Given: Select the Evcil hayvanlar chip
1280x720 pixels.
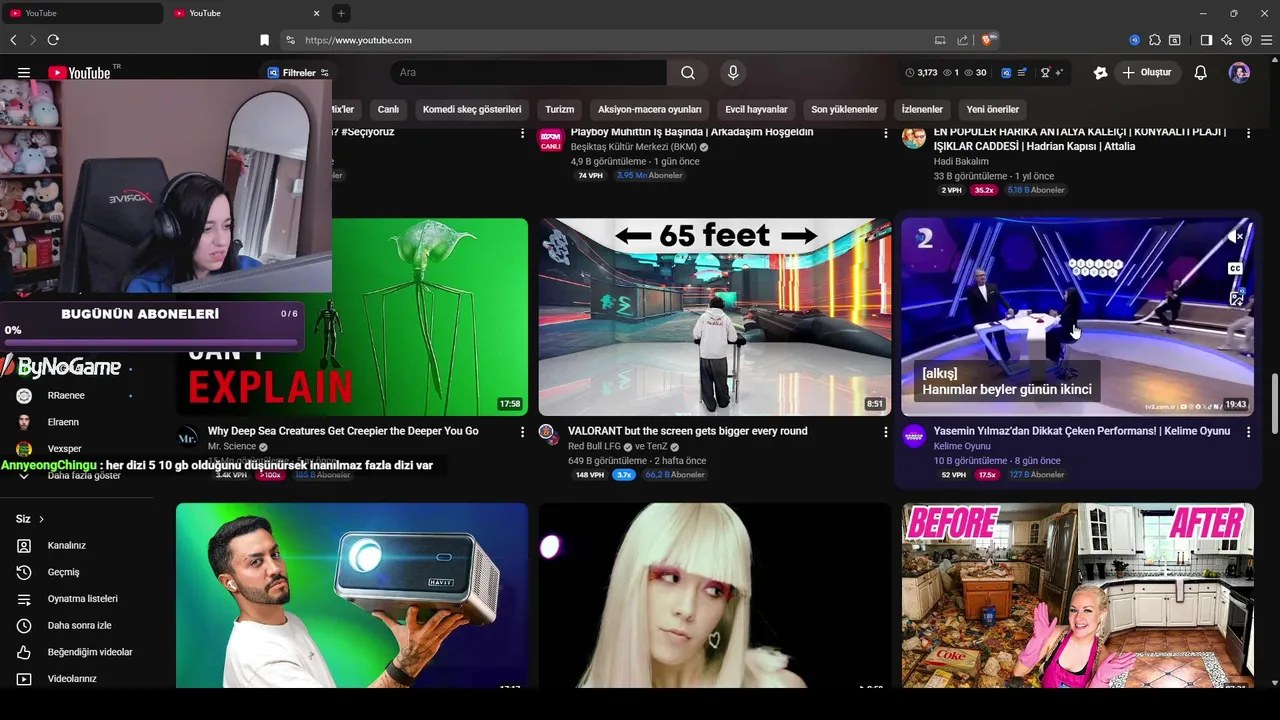Looking at the screenshot, I should 756,109.
